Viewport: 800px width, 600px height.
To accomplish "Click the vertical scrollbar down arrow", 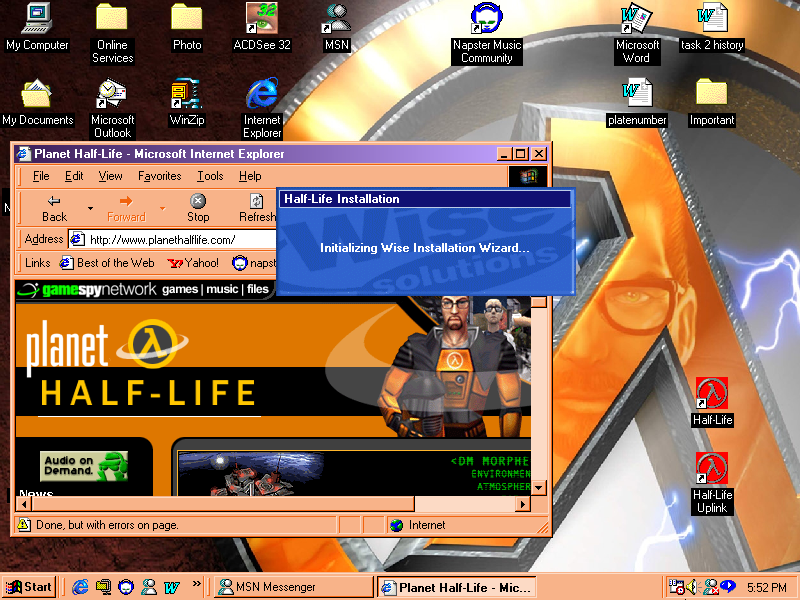I will (539, 488).
